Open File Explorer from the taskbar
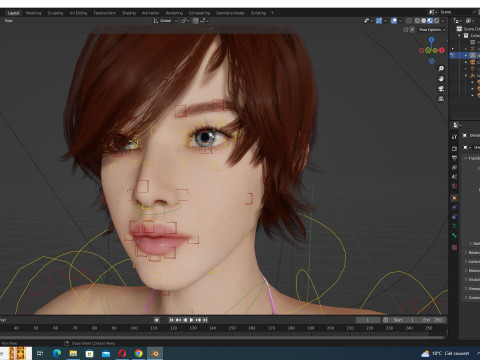This screenshot has width=480, height=360. [x=73, y=353]
